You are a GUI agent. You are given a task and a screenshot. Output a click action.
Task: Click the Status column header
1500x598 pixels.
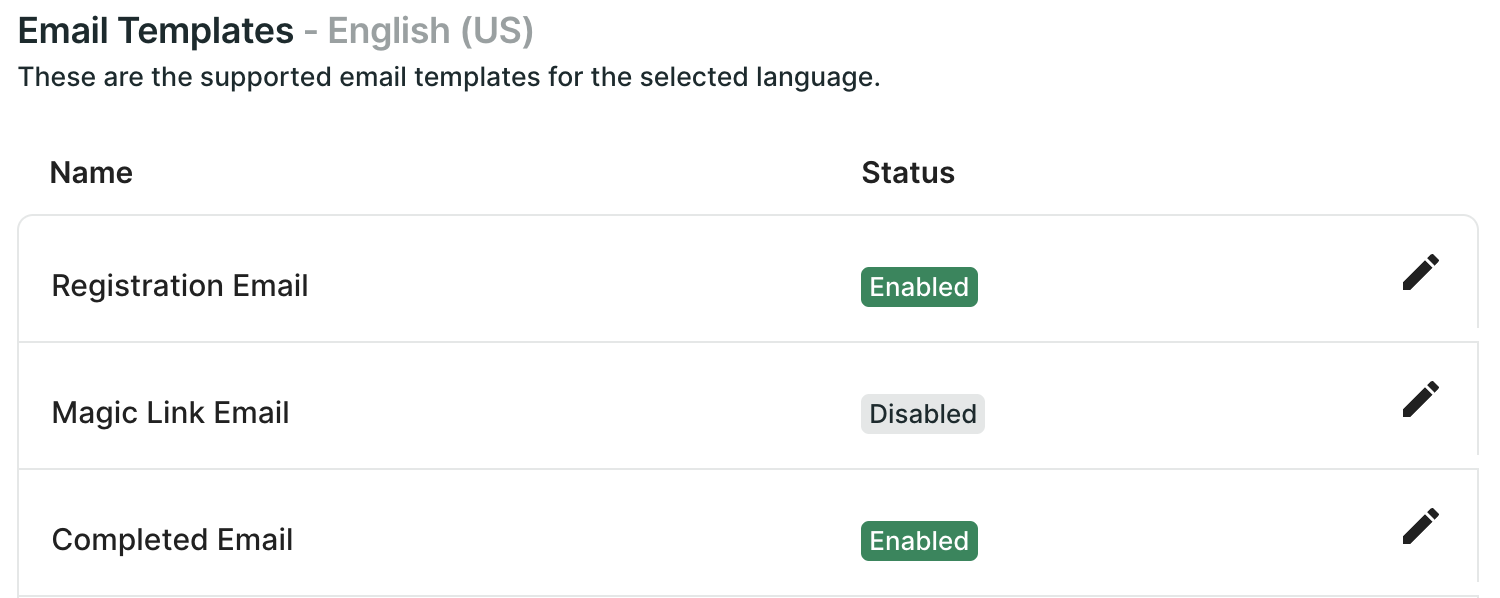tap(908, 173)
